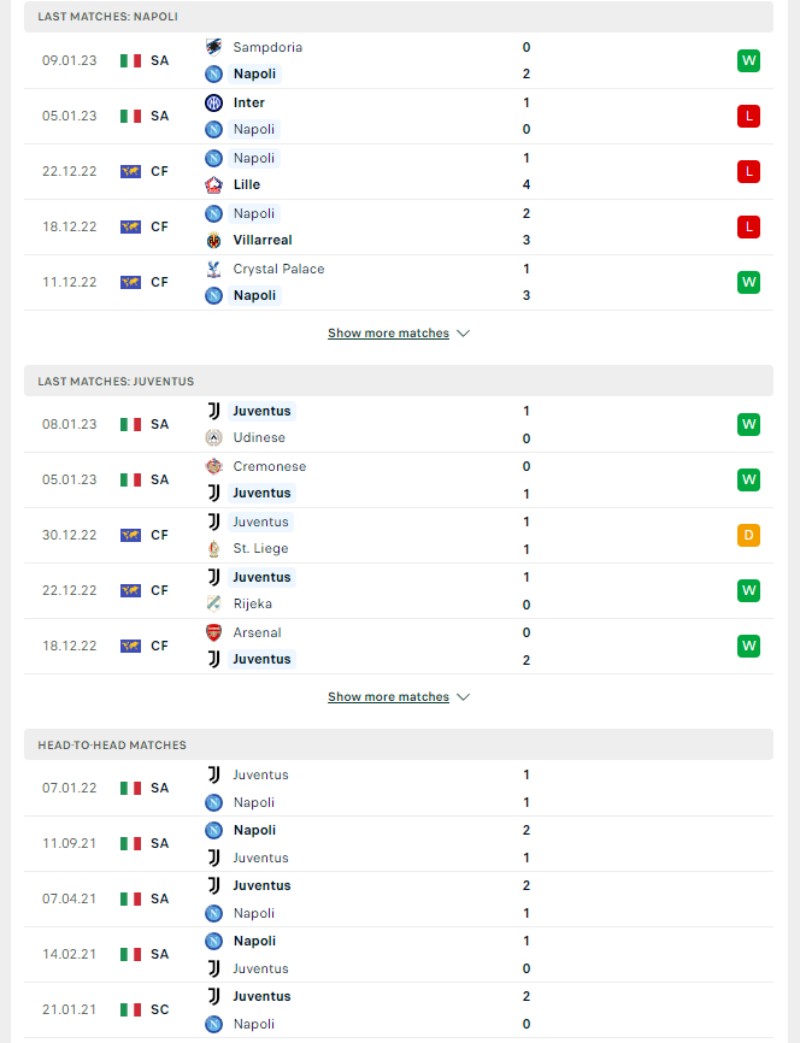Open the 21.01.21 SC head-to-head match row

(398, 1010)
